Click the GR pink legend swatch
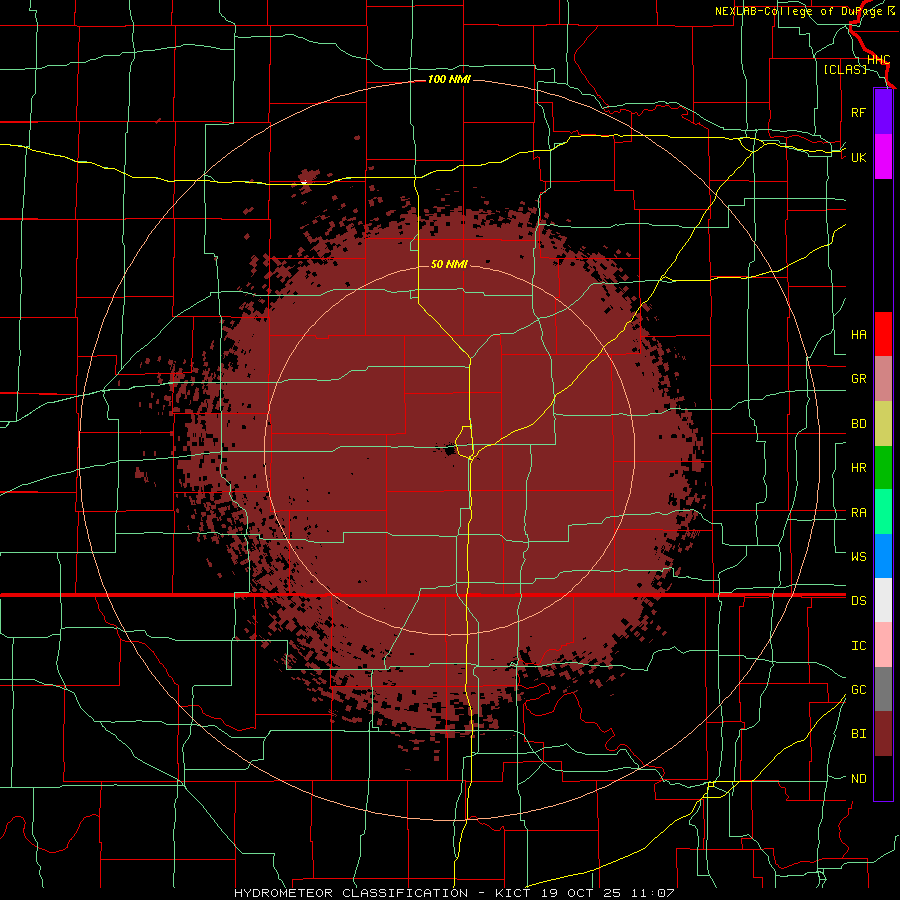The height and width of the screenshot is (900, 900). pos(883,378)
